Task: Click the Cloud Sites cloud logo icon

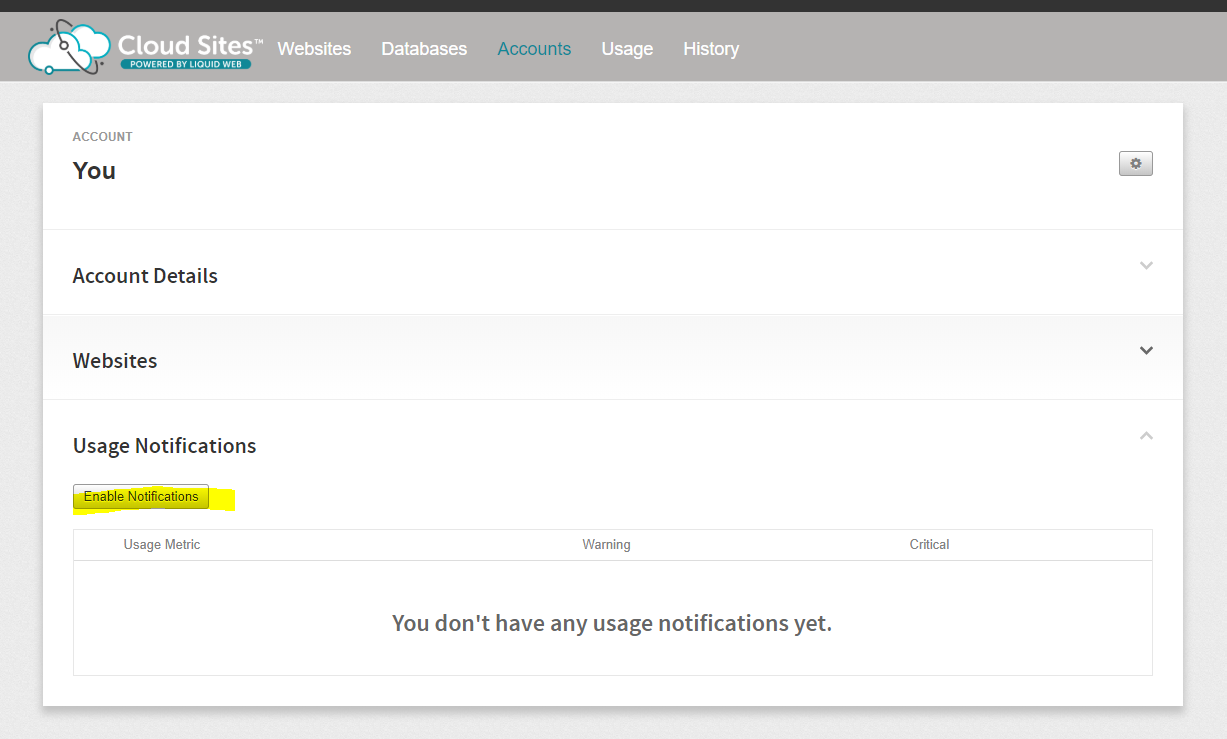Action: 66,48
